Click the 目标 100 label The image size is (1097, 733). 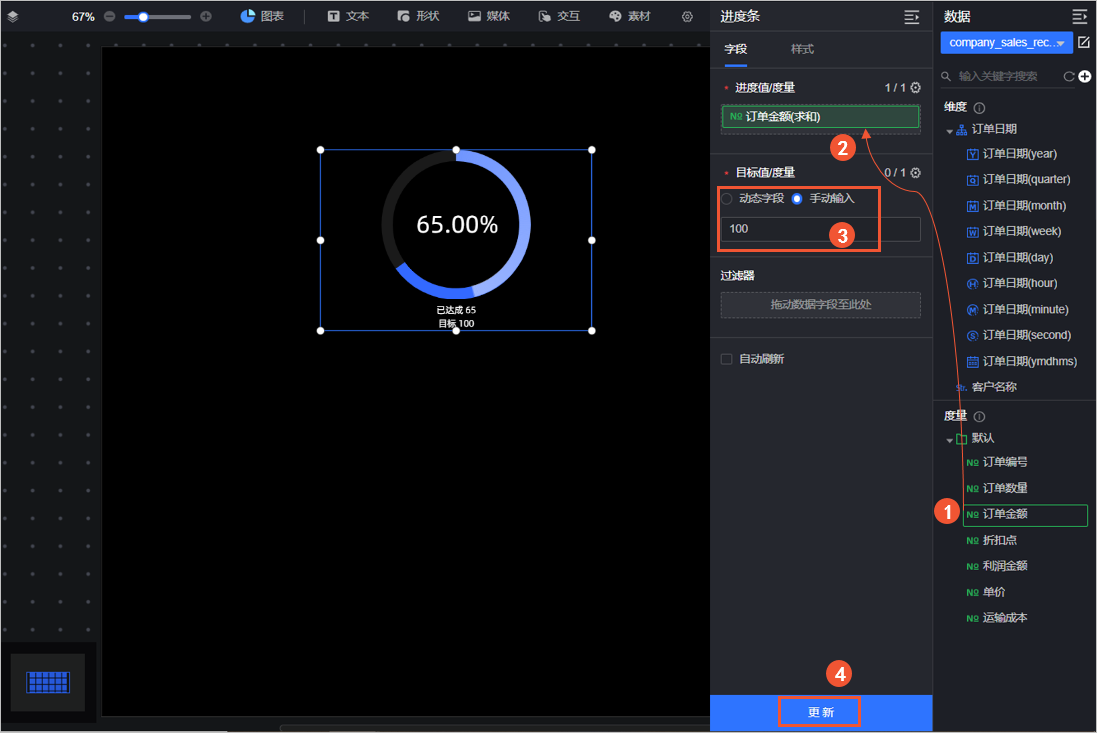coord(456,323)
